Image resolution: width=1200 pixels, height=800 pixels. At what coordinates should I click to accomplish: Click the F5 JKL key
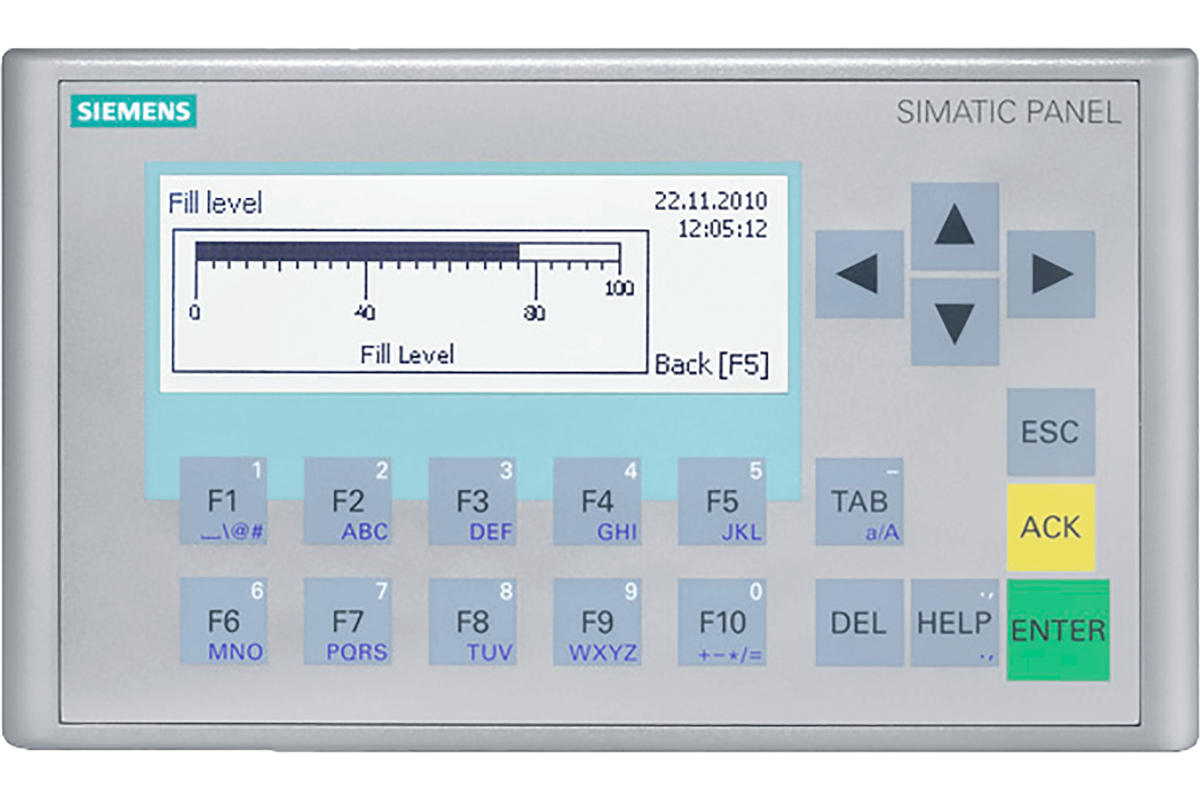[722, 502]
